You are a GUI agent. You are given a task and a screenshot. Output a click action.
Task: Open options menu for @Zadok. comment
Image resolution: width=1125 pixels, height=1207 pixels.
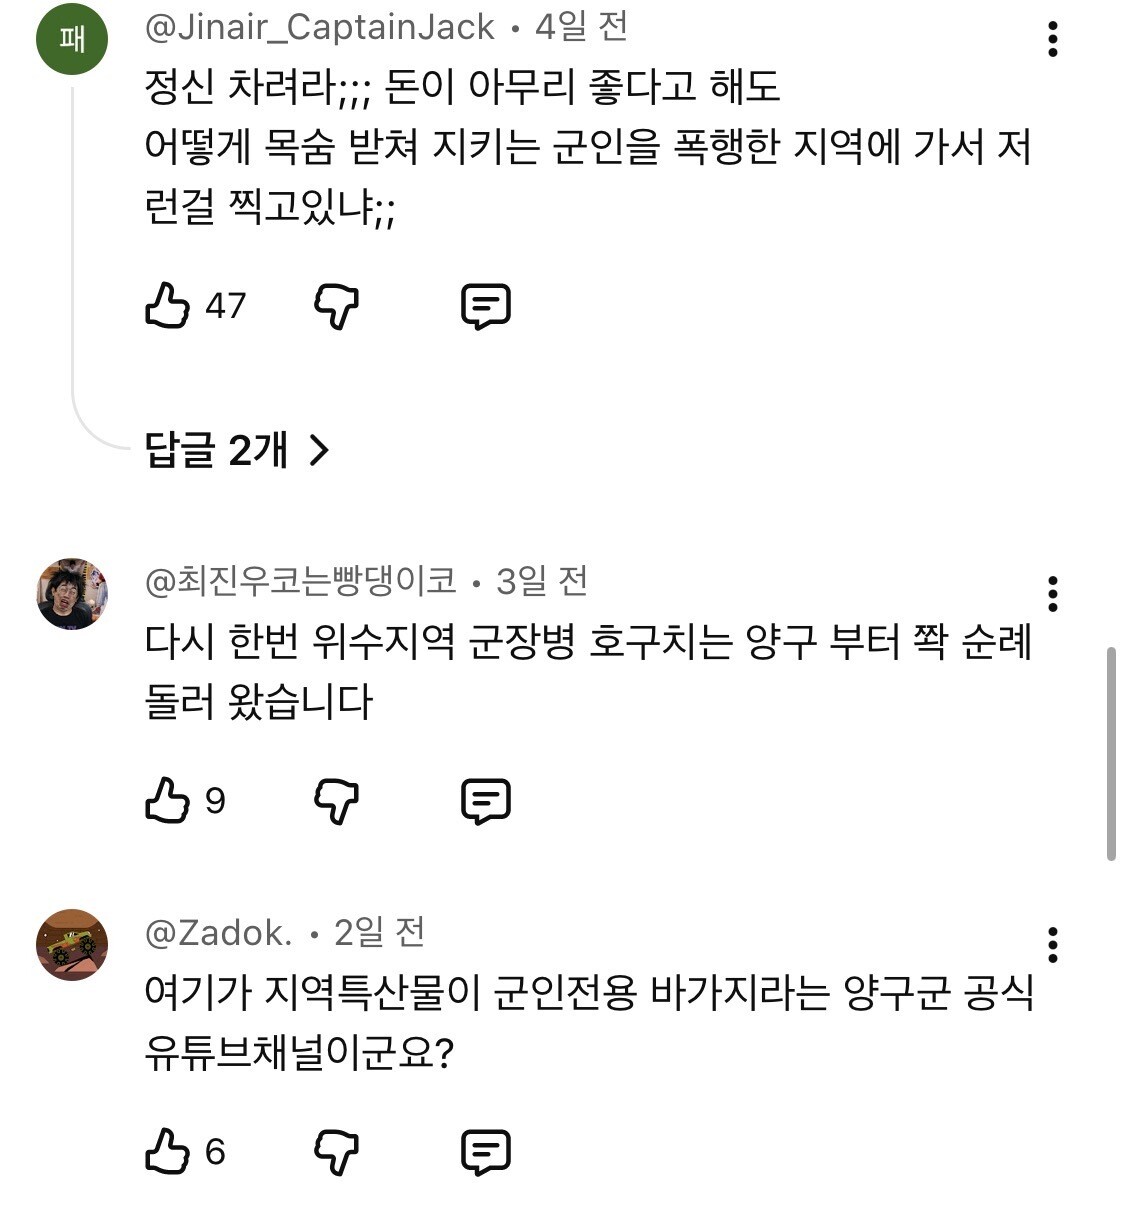coord(1052,945)
